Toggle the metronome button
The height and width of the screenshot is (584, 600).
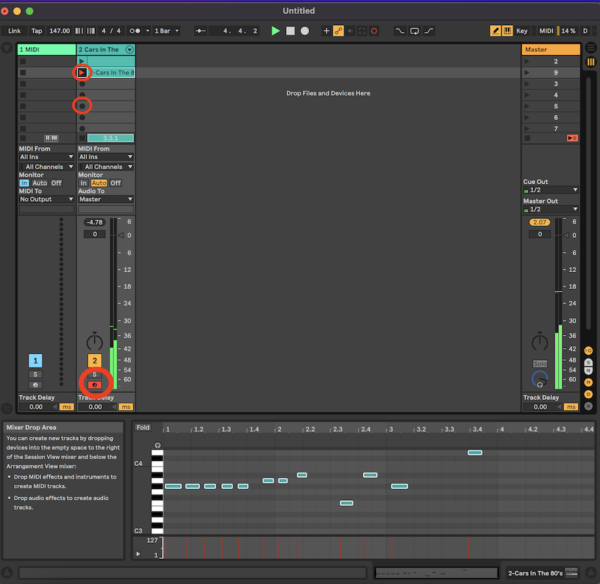(134, 31)
